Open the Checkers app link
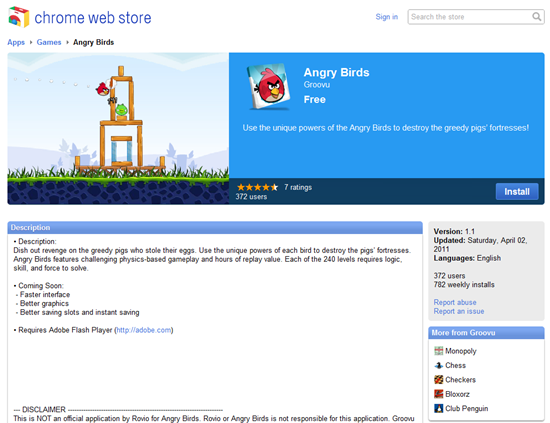The width and height of the screenshot is (550, 423). pyautogui.click(x=460, y=380)
